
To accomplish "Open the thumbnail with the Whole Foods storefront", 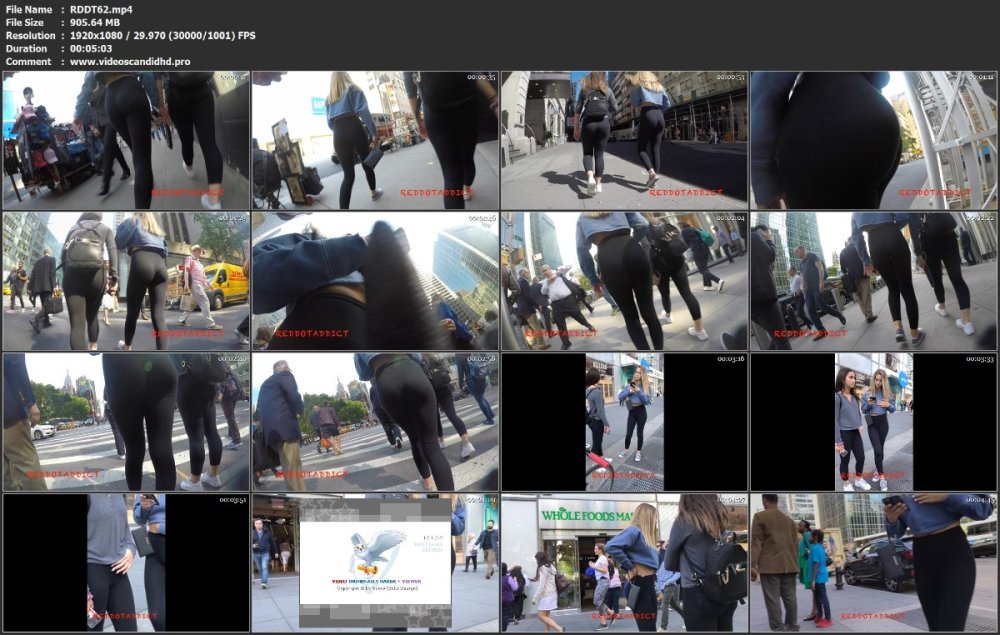I will pyautogui.click(x=624, y=563).
